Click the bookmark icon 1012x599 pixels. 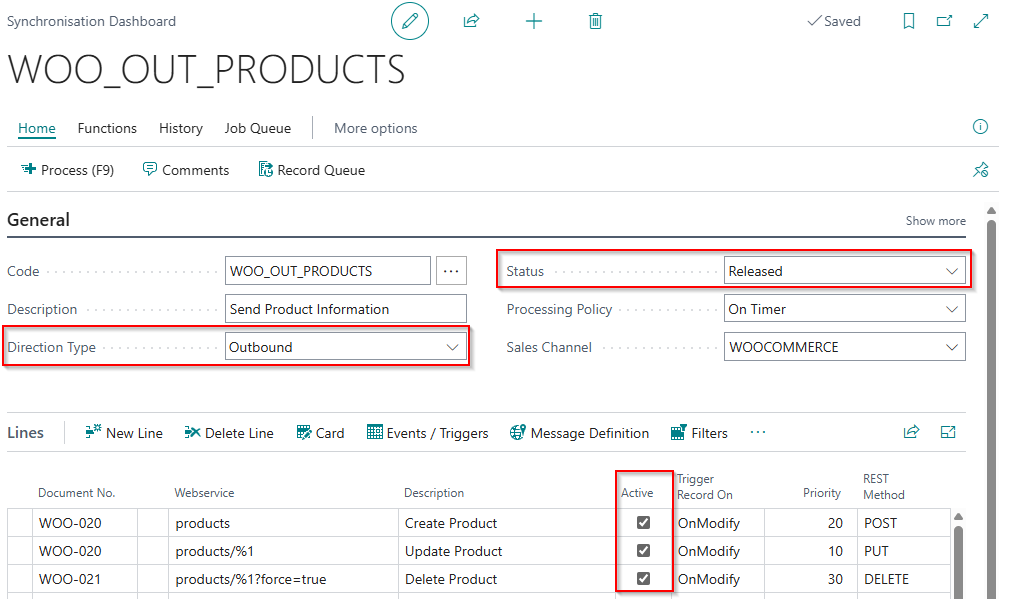(x=909, y=21)
